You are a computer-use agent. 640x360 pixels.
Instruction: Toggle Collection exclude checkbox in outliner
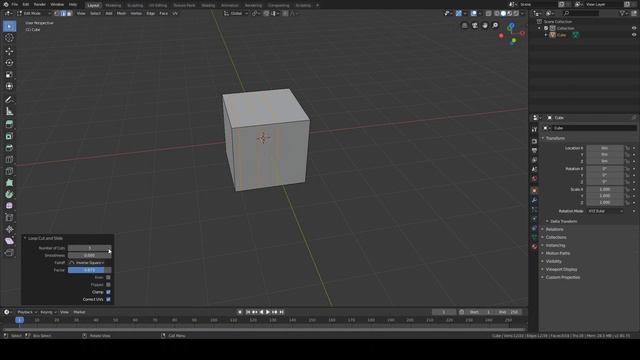(546, 28)
